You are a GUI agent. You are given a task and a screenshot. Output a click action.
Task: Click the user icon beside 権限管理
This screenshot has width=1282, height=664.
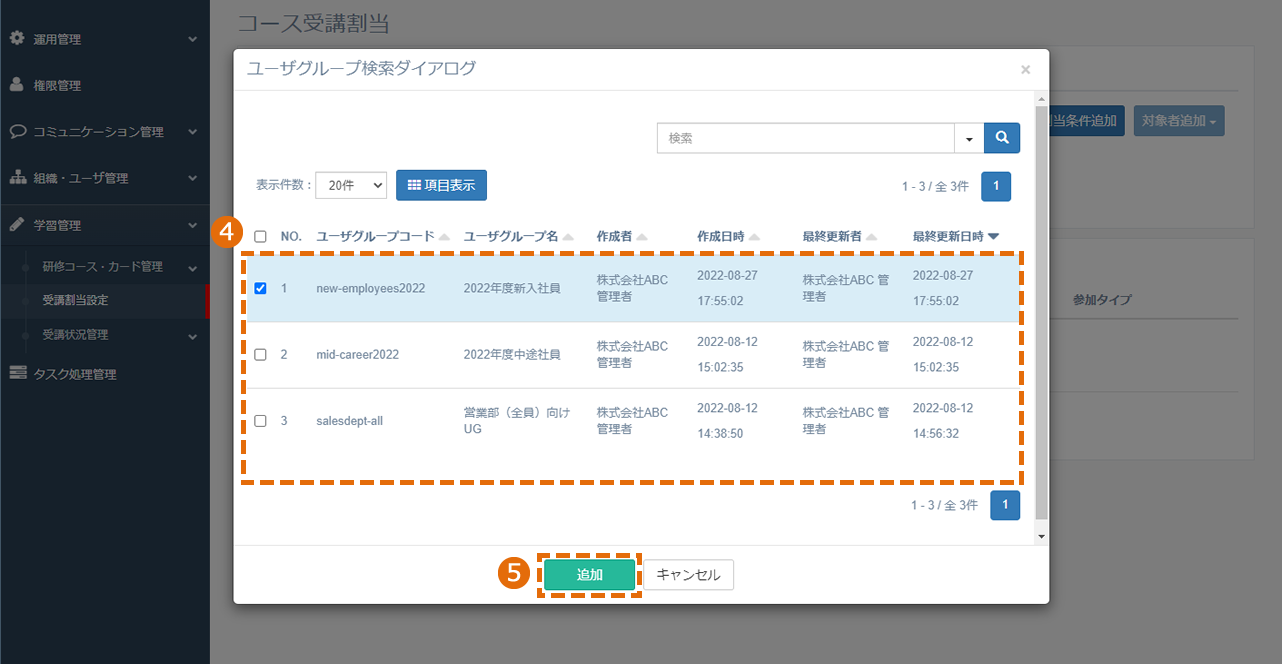(x=16, y=85)
